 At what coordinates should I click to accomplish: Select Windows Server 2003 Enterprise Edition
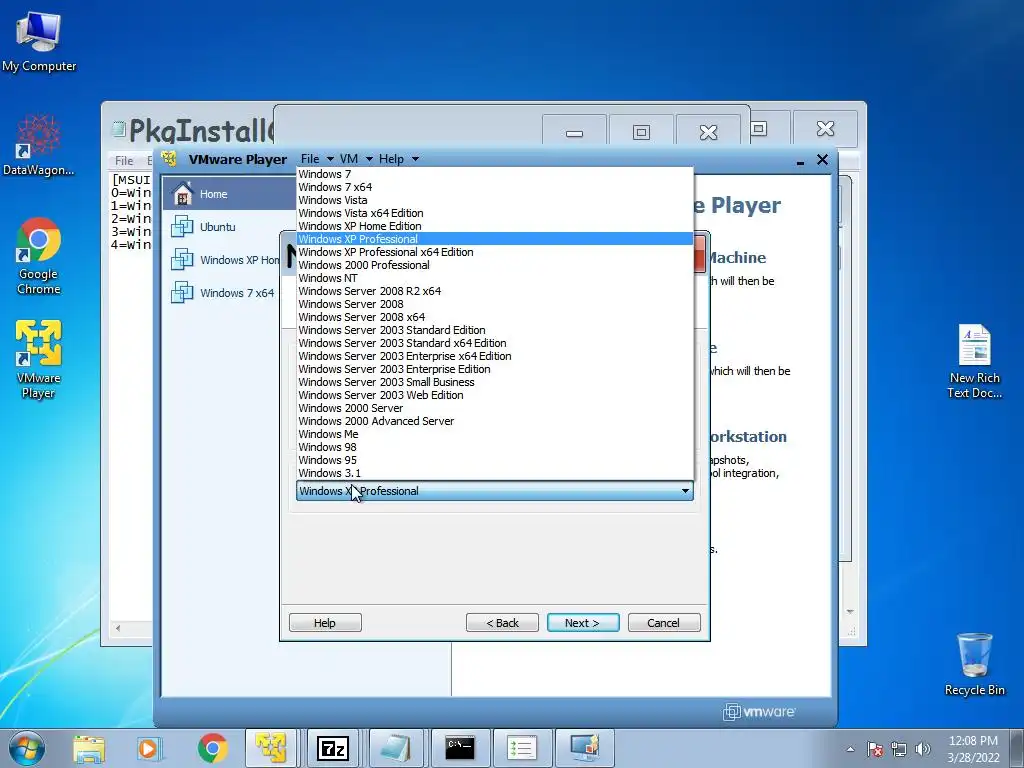click(x=494, y=370)
